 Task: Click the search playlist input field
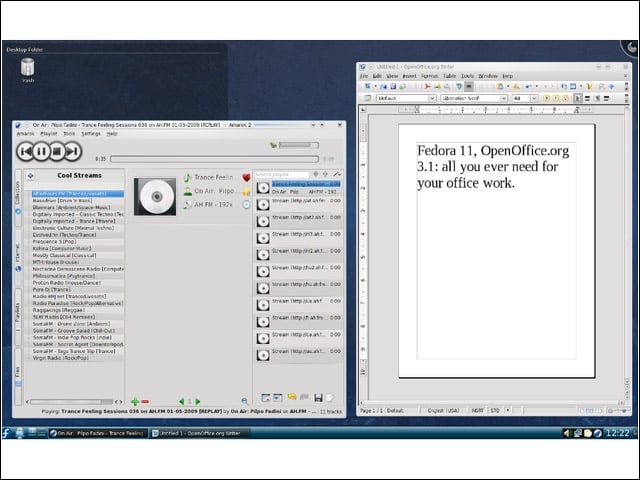(282, 174)
